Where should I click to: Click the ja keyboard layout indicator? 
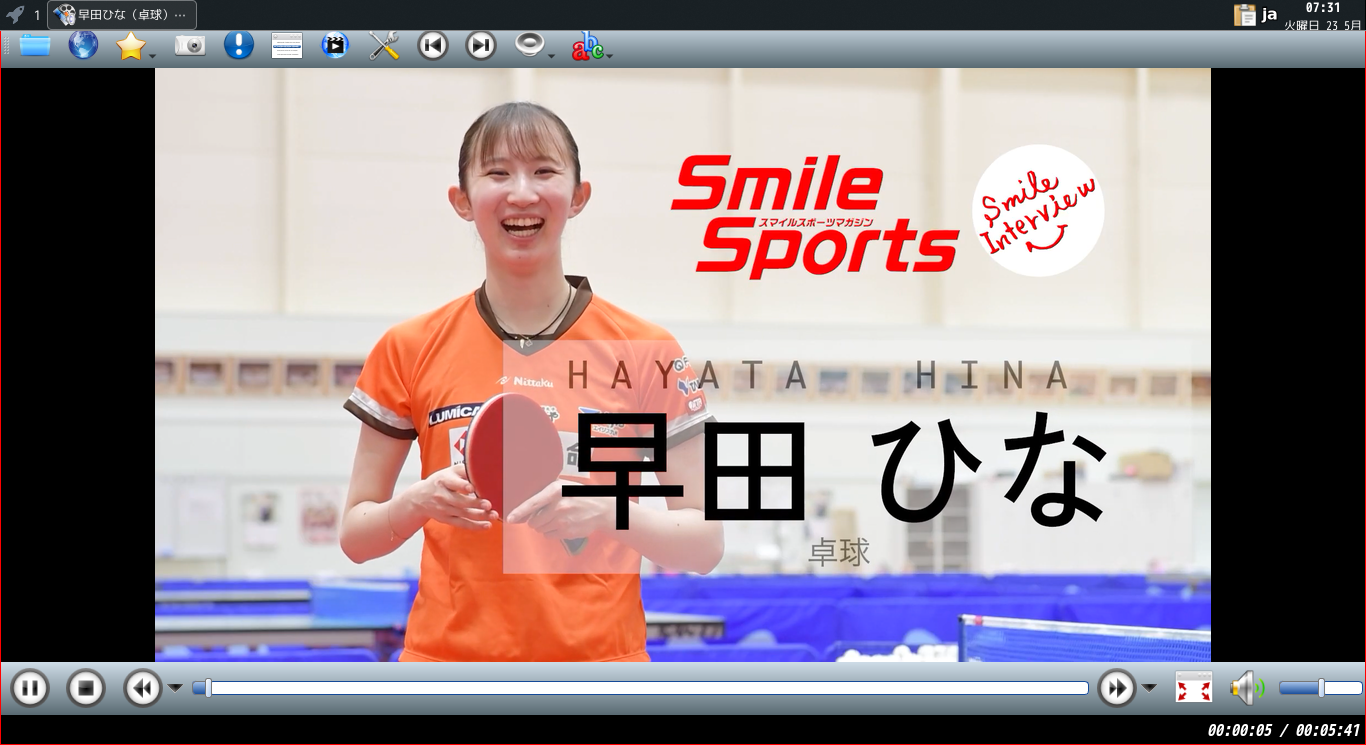(1269, 14)
